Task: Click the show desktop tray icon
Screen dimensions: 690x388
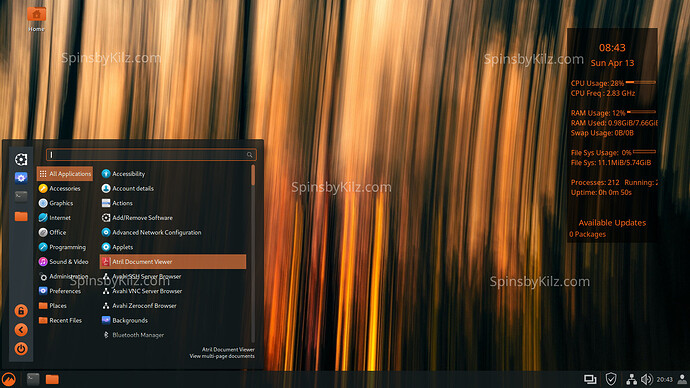Action: [590, 379]
